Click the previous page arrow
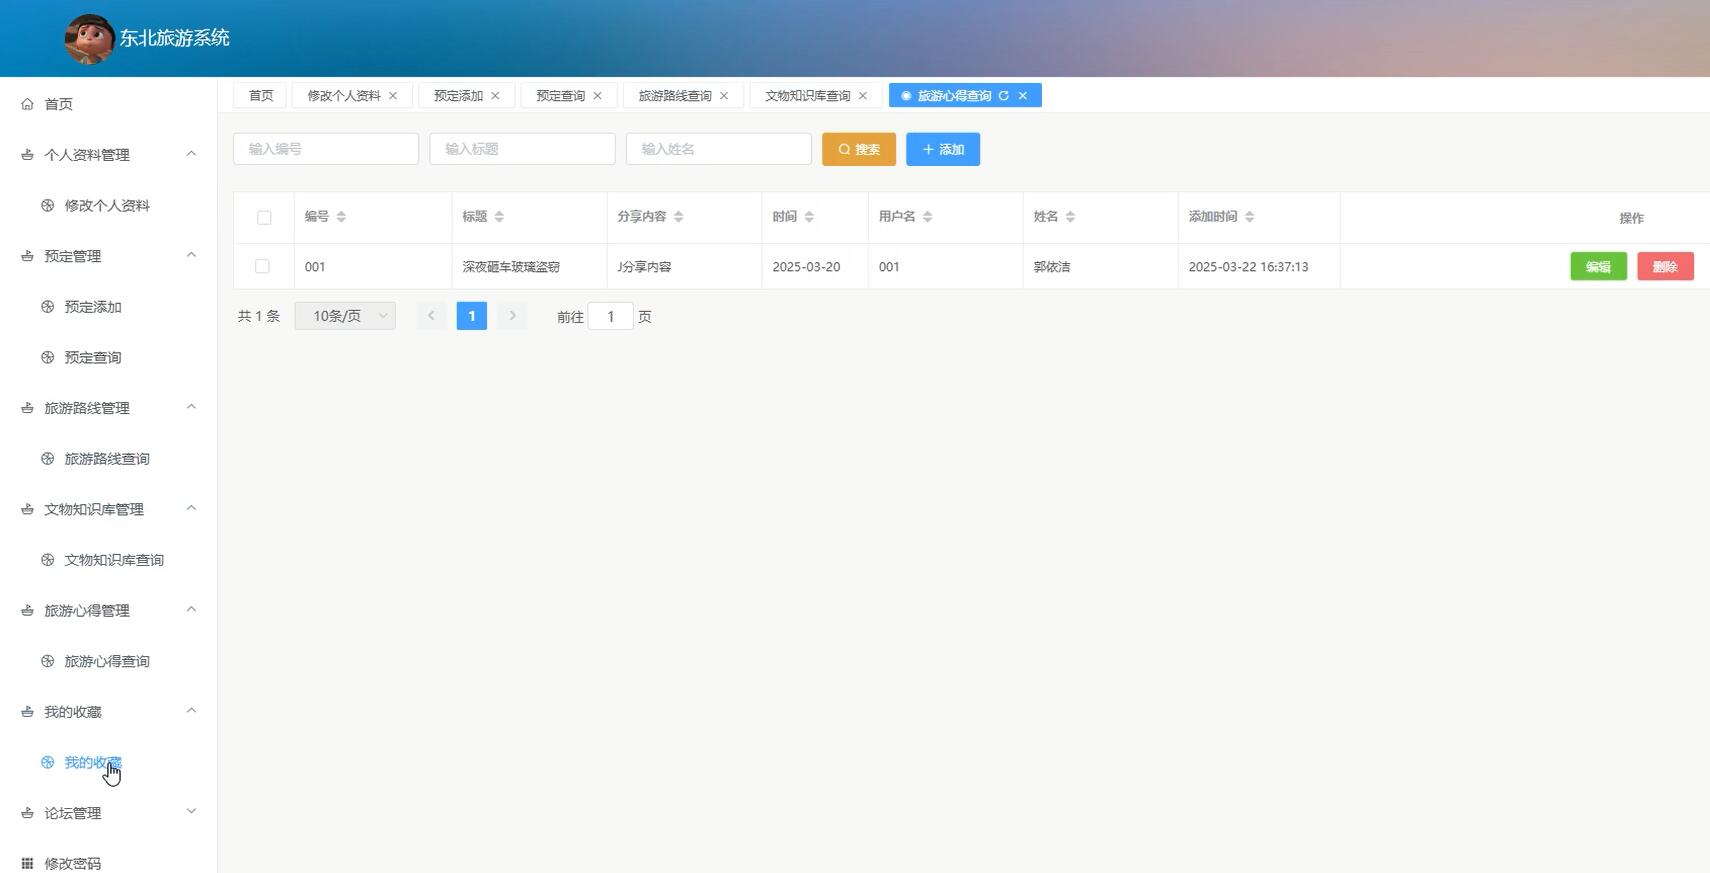Screen dimensions: 1710x873 point(431,316)
